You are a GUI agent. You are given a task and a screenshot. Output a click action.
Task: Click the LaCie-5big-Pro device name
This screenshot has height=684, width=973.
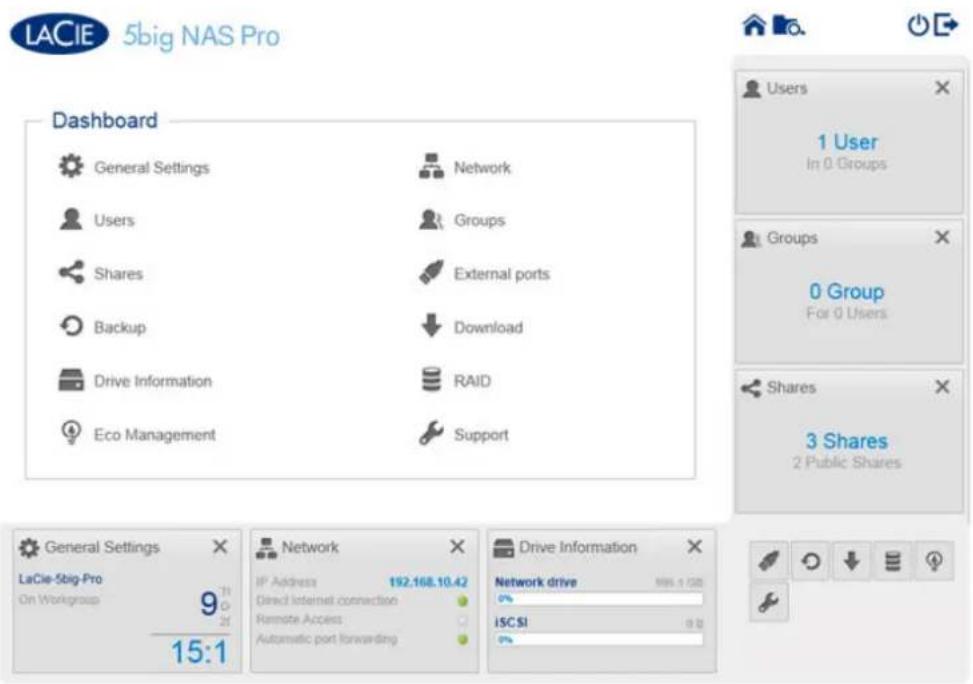coord(60,578)
